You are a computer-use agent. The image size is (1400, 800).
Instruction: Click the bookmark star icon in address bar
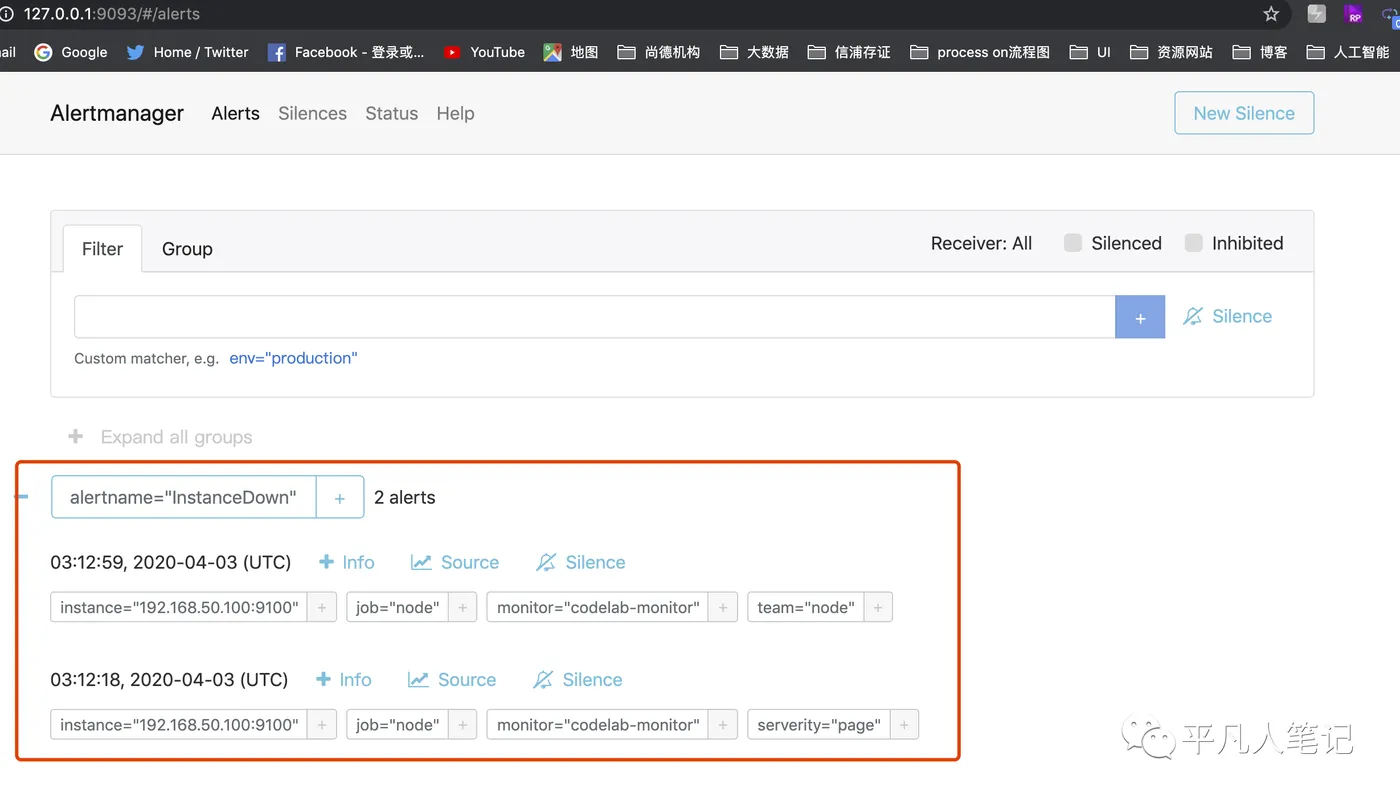pyautogui.click(x=1271, y=14)
